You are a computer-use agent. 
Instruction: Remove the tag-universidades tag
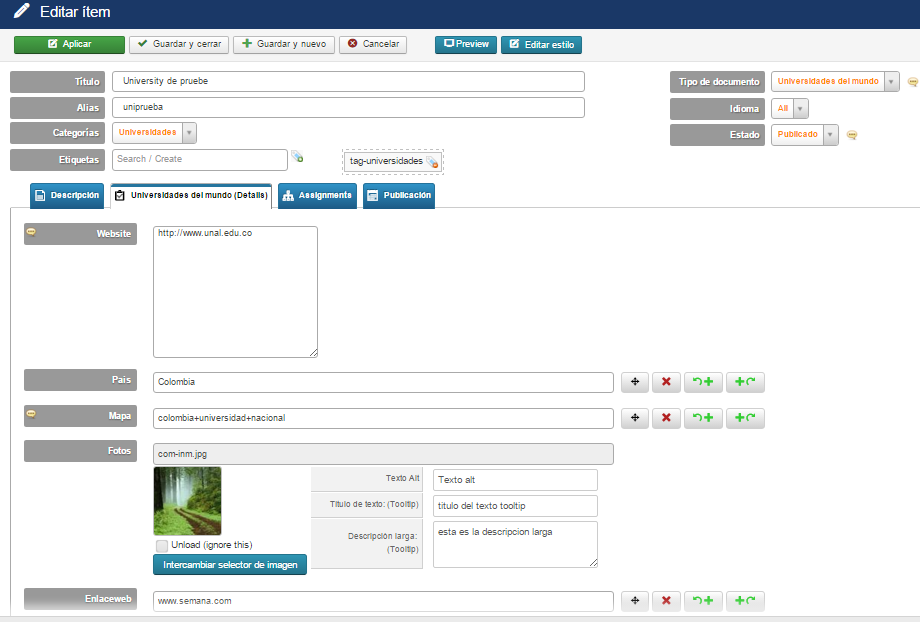pos(432,162)
